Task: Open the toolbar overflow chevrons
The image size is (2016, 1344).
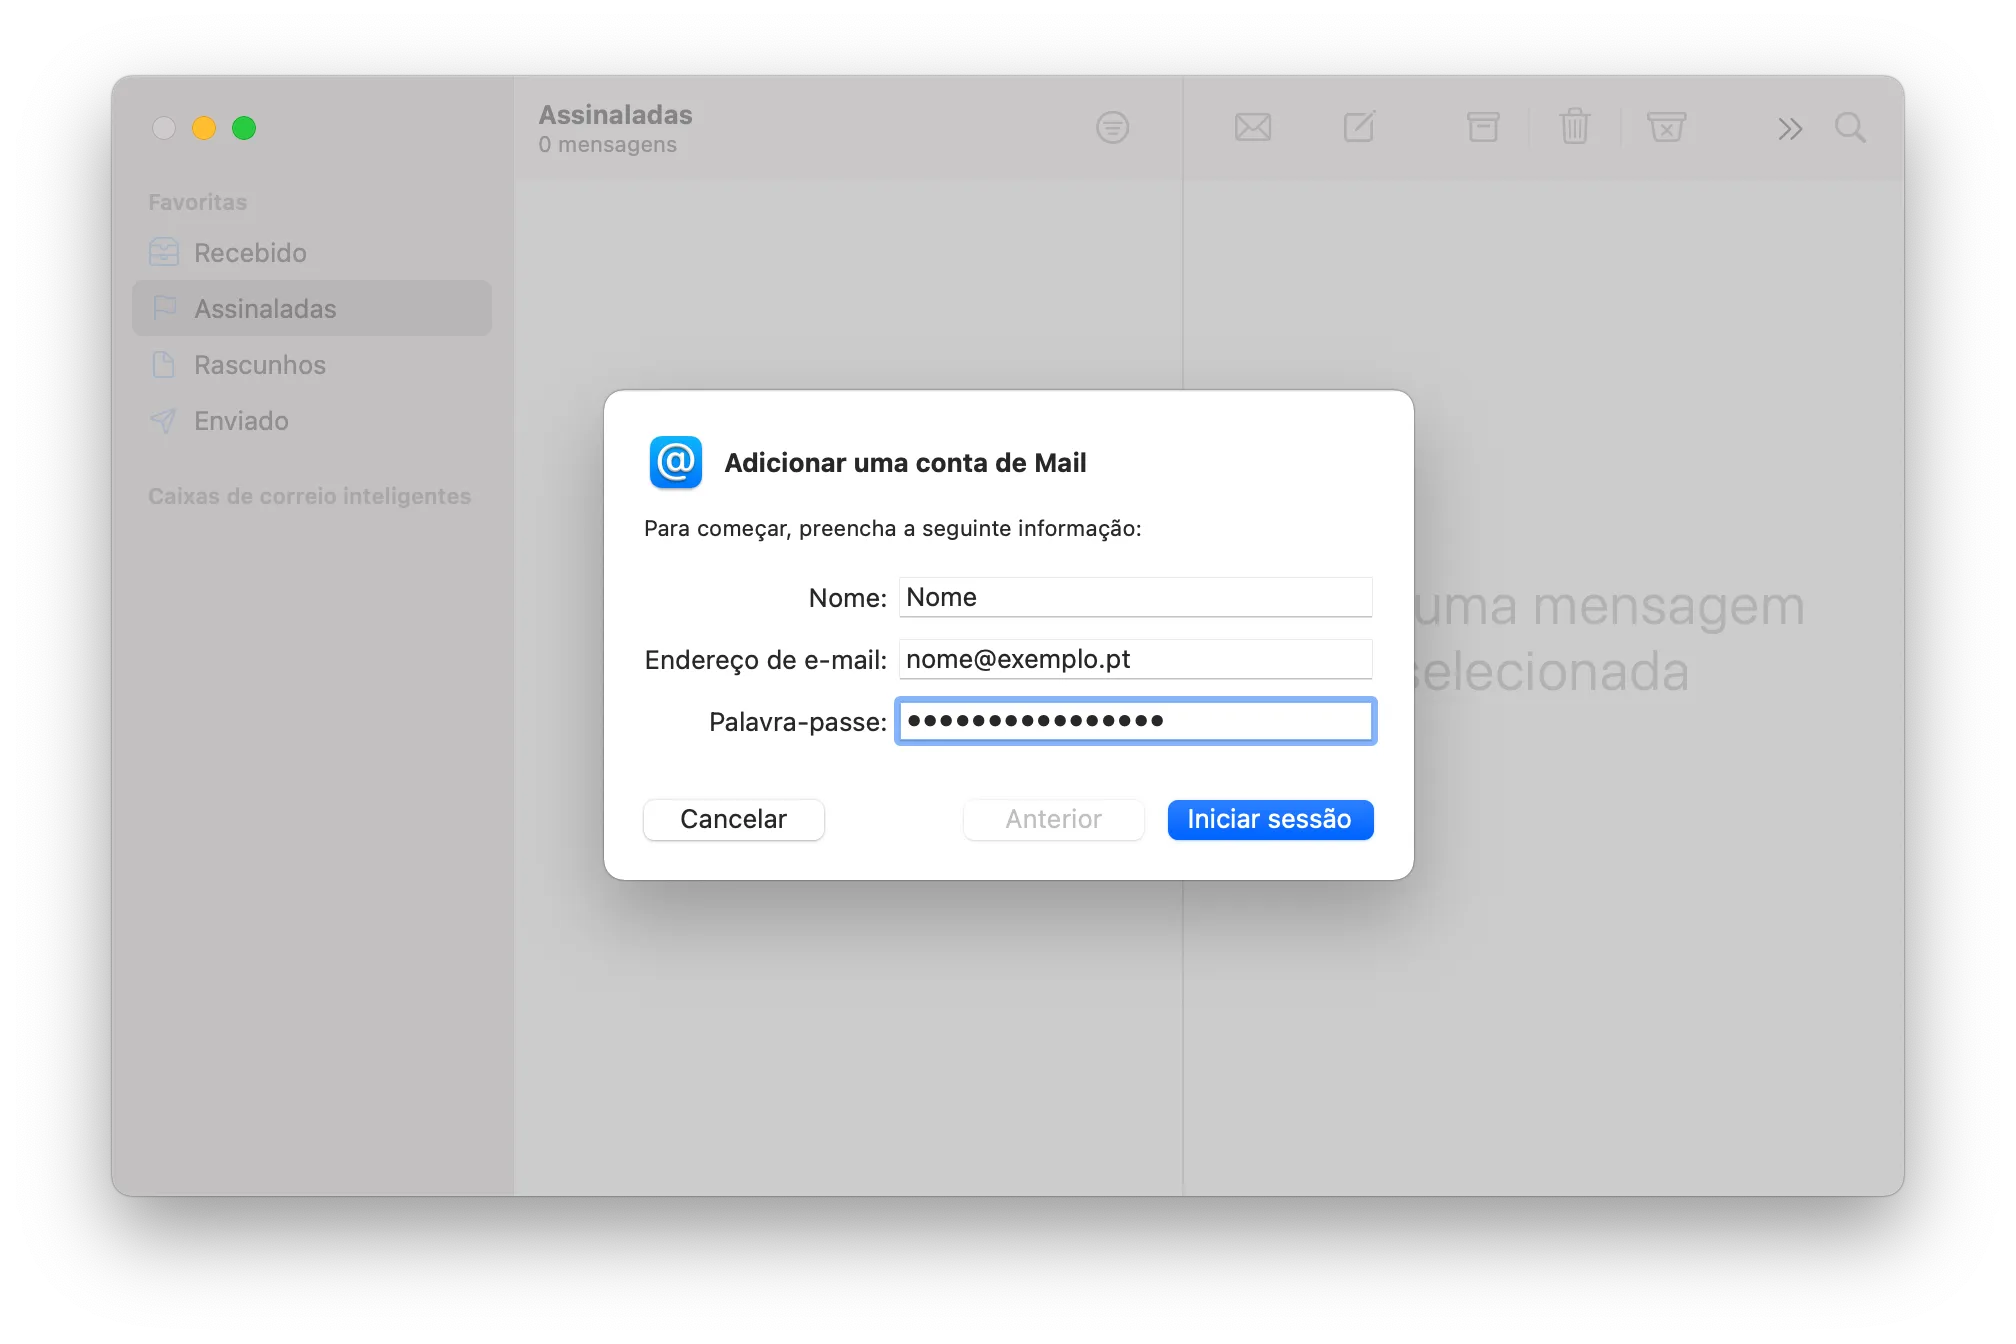Action: (x=1790, y=129)
